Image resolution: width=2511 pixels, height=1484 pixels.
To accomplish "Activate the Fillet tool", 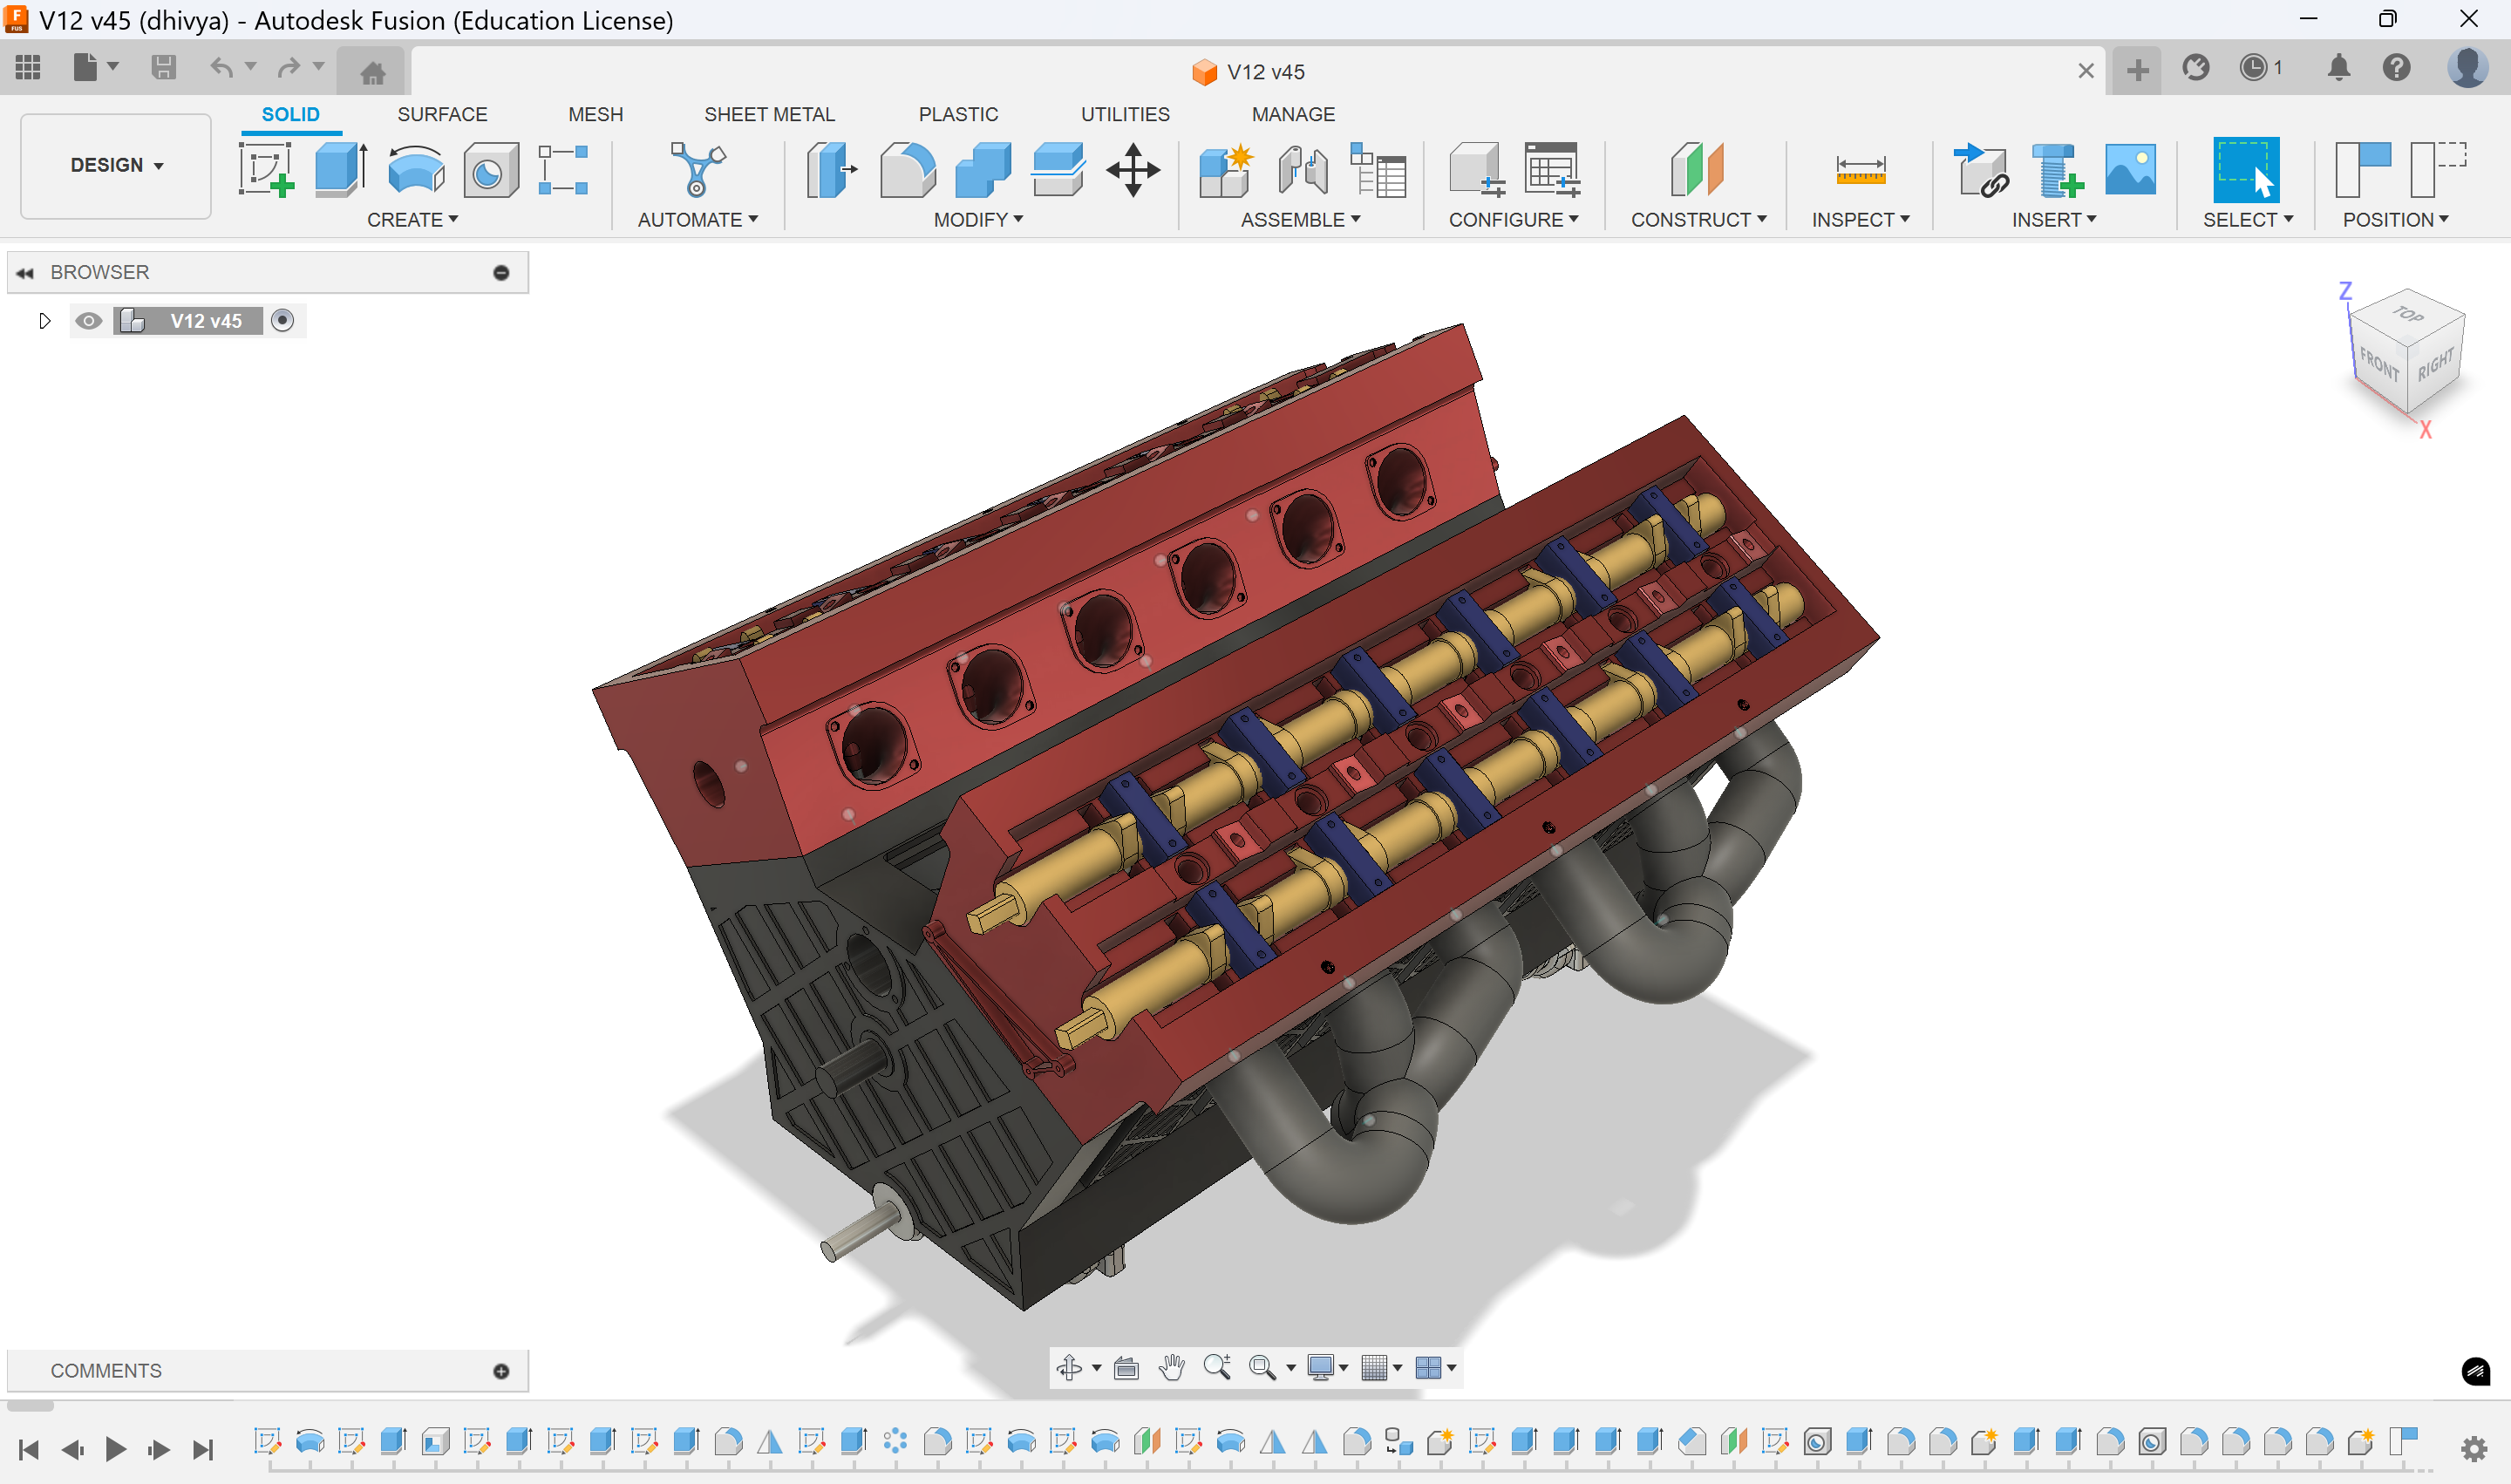I will coord(907,169).
